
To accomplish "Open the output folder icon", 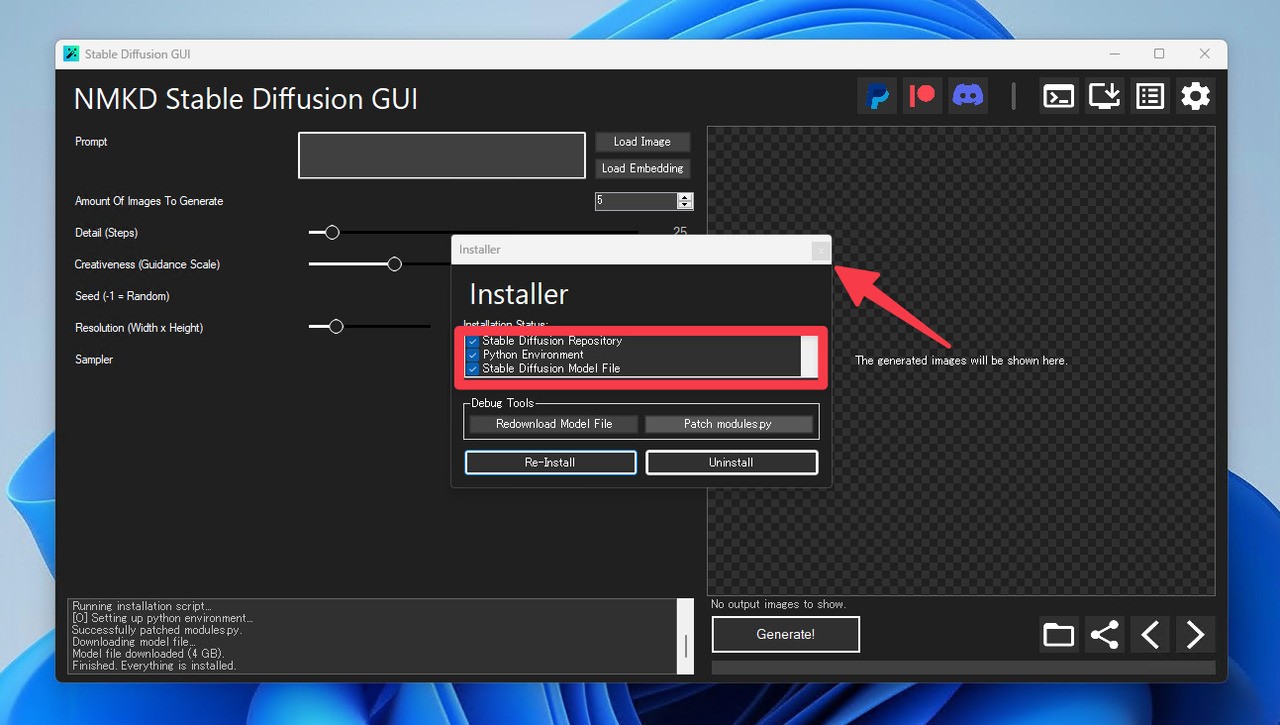I will [1058, 634].
